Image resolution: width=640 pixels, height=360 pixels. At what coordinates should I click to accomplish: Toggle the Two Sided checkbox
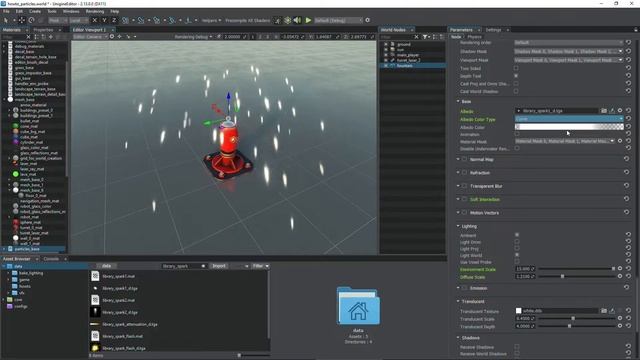[x=516, y=68]
